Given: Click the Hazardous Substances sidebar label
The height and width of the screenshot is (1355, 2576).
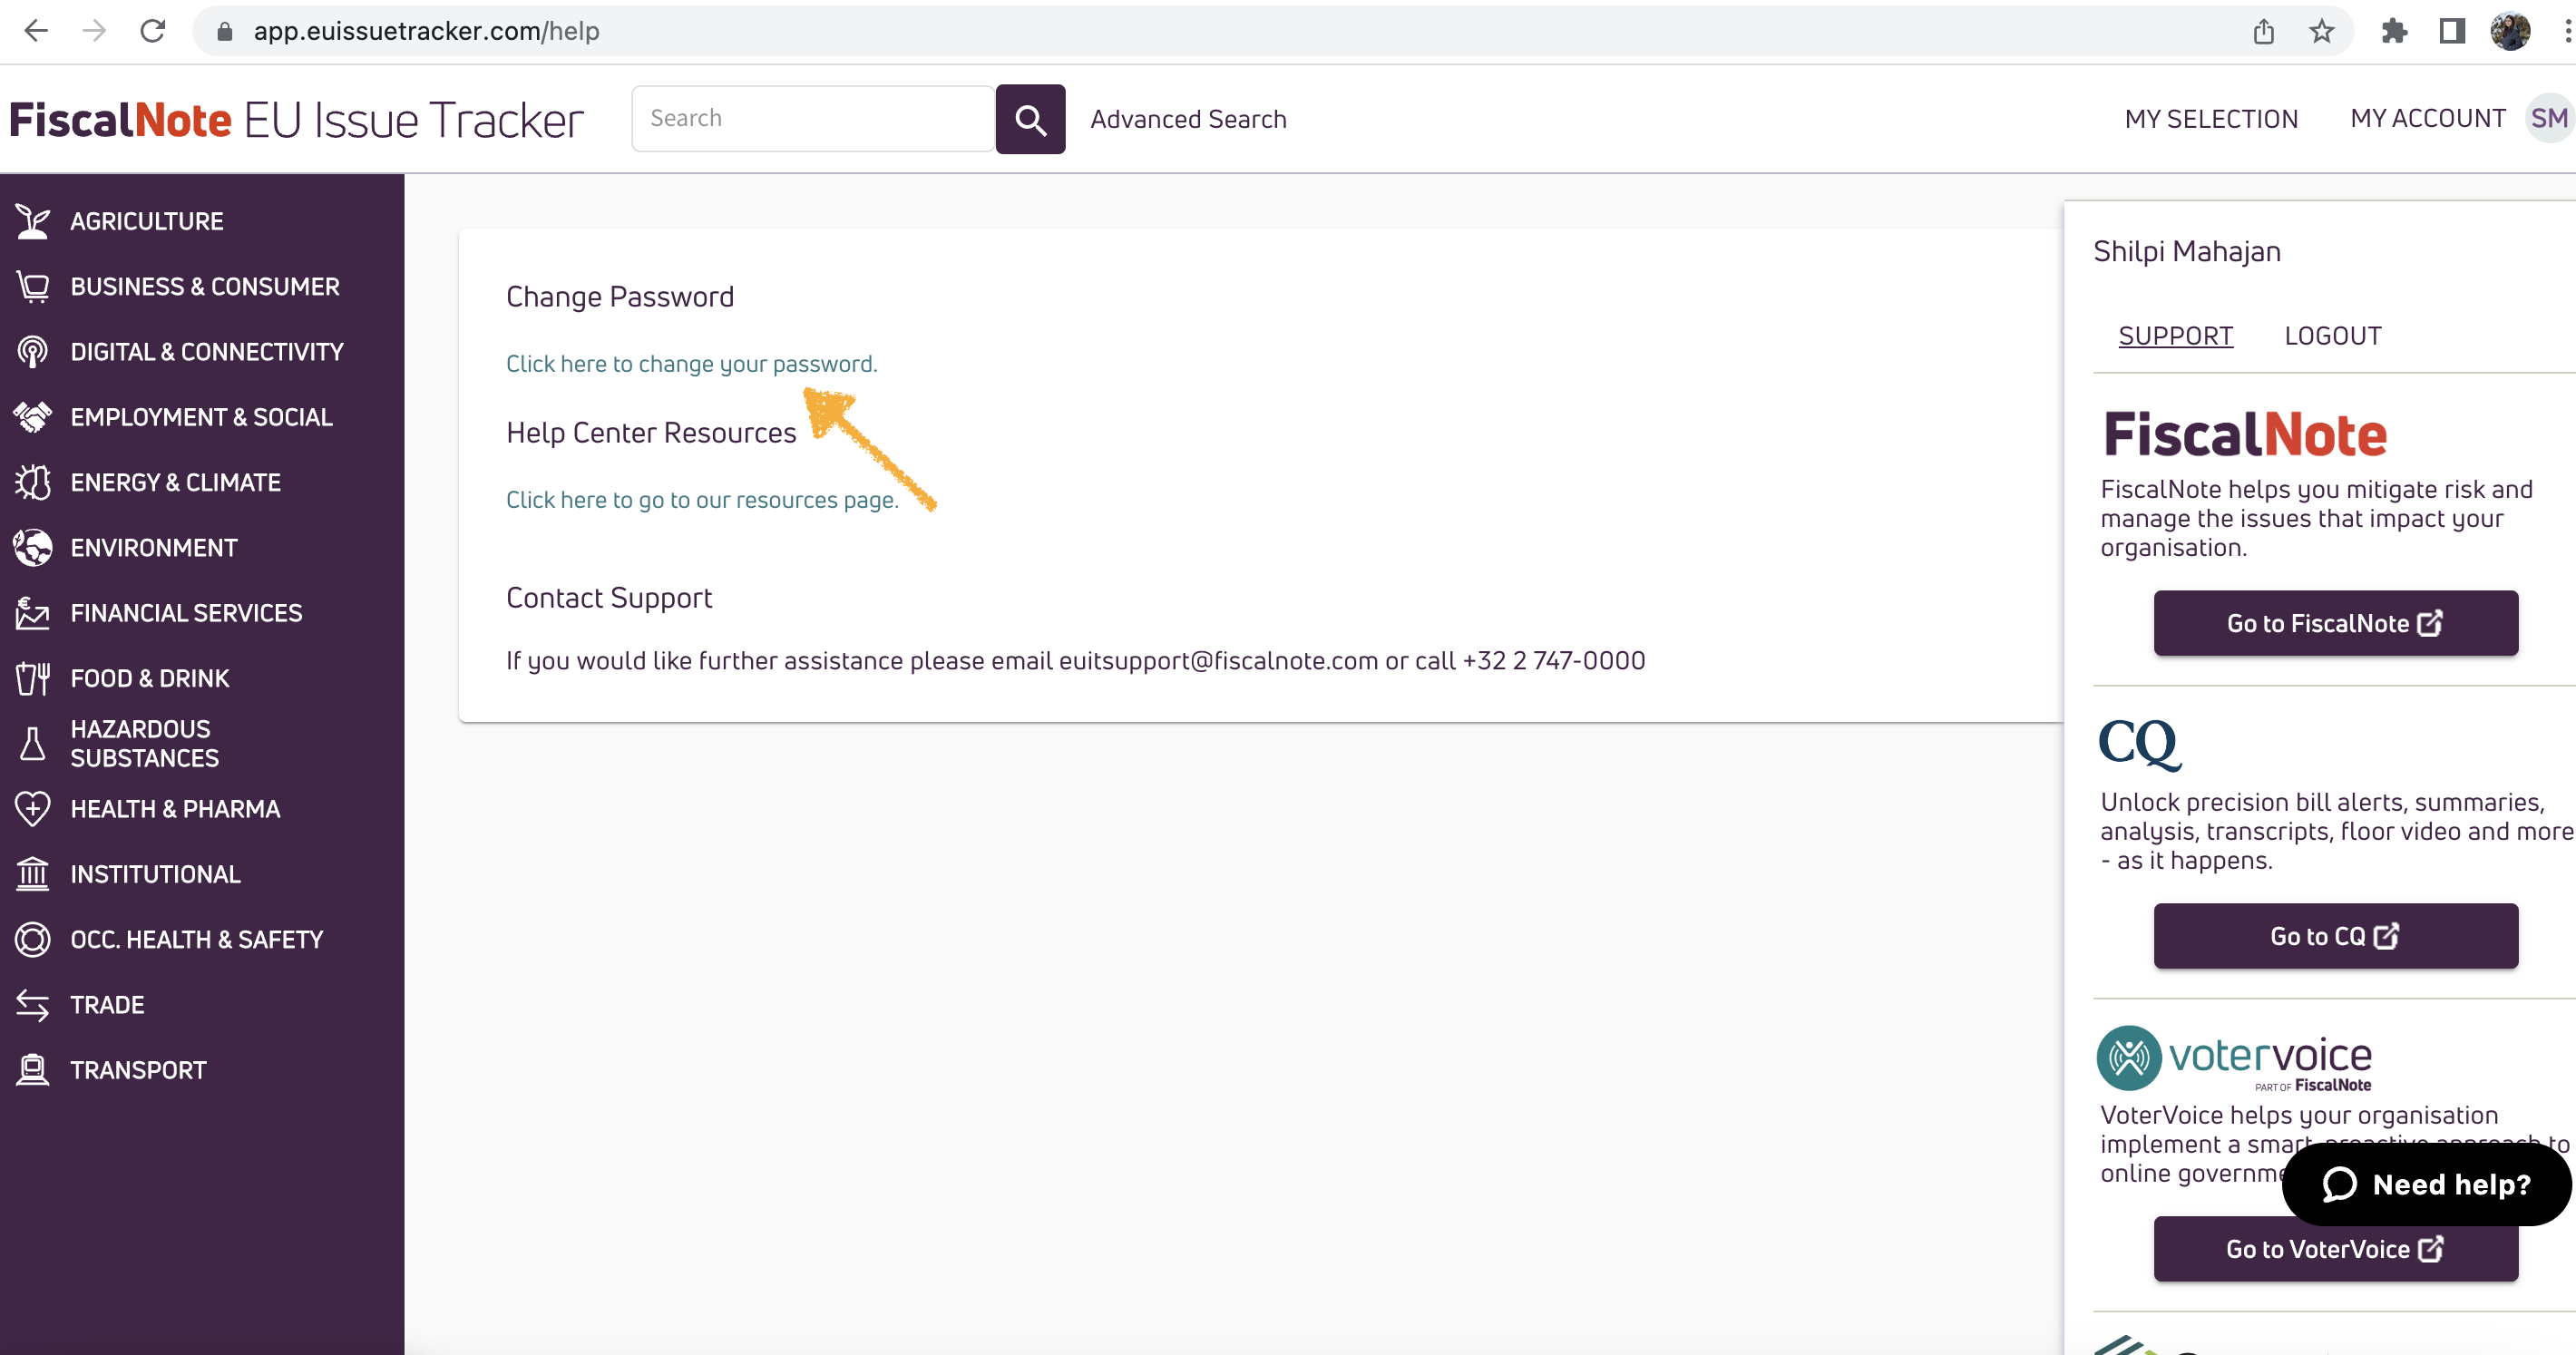Looking at the screenshot, I should 144,744.
